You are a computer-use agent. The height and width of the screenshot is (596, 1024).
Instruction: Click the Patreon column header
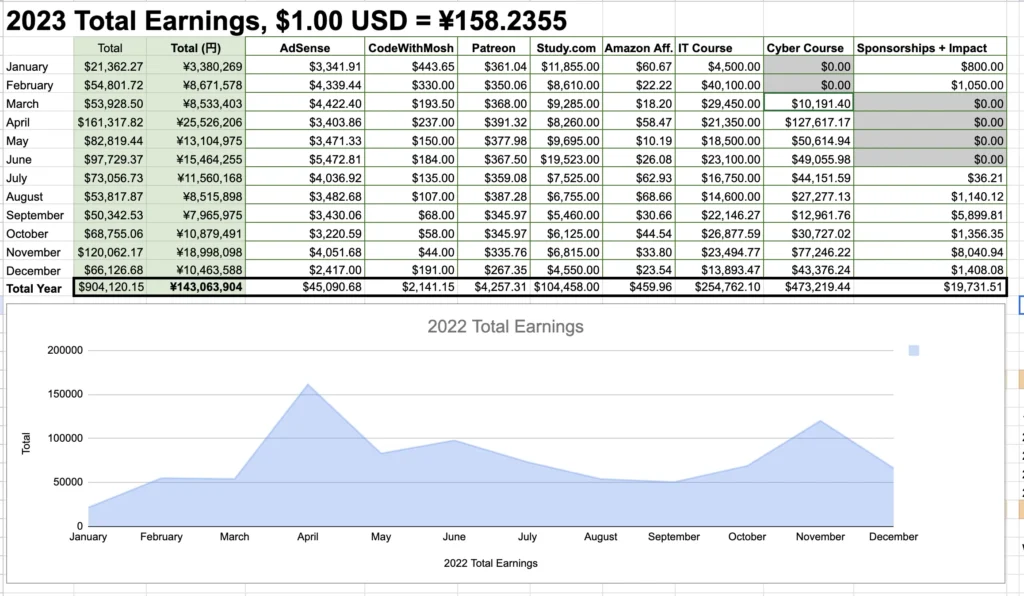pyautogui.click(x=494, y=47)
